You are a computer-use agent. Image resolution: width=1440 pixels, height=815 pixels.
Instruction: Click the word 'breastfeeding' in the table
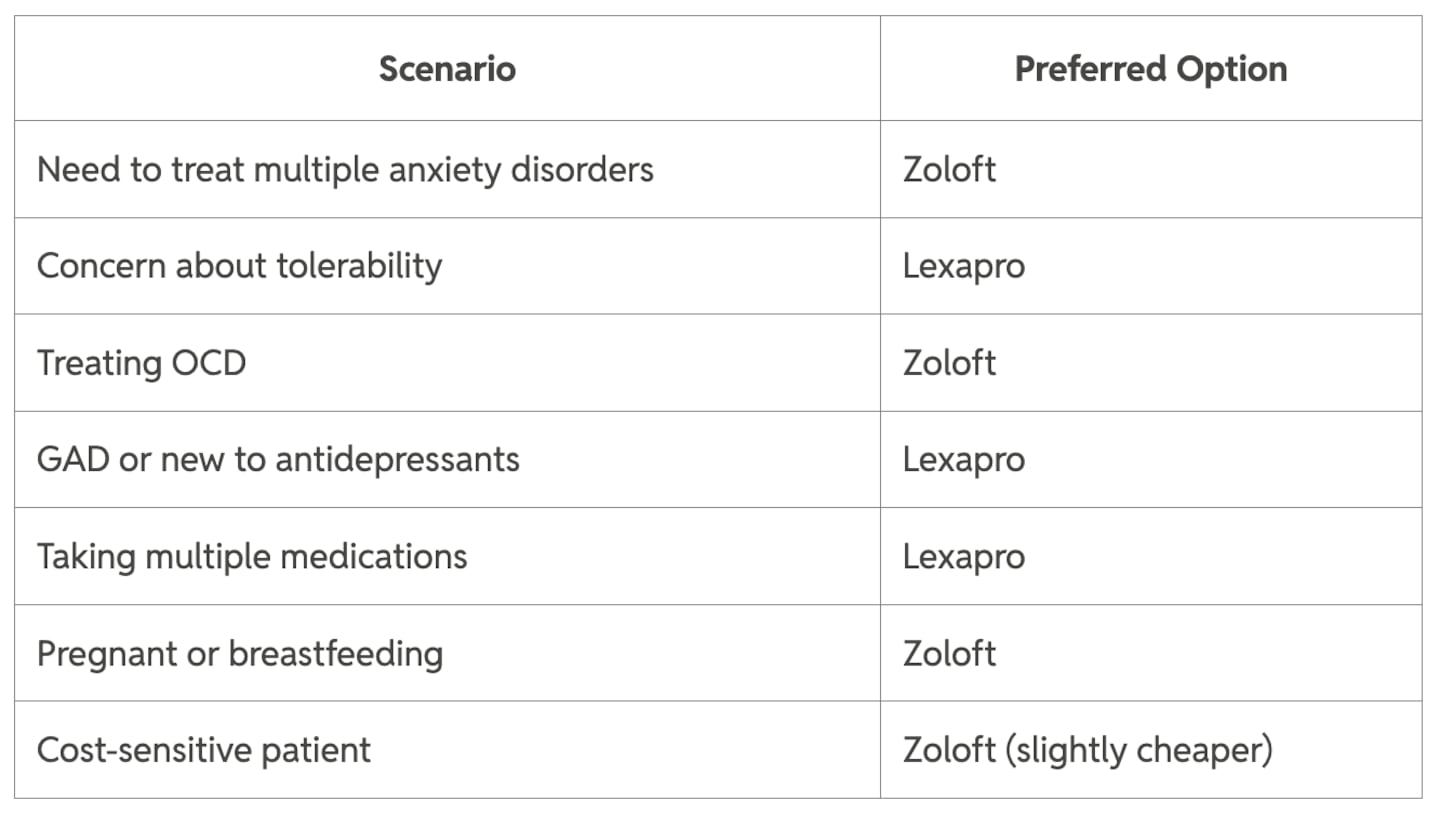tap(335, 653)
